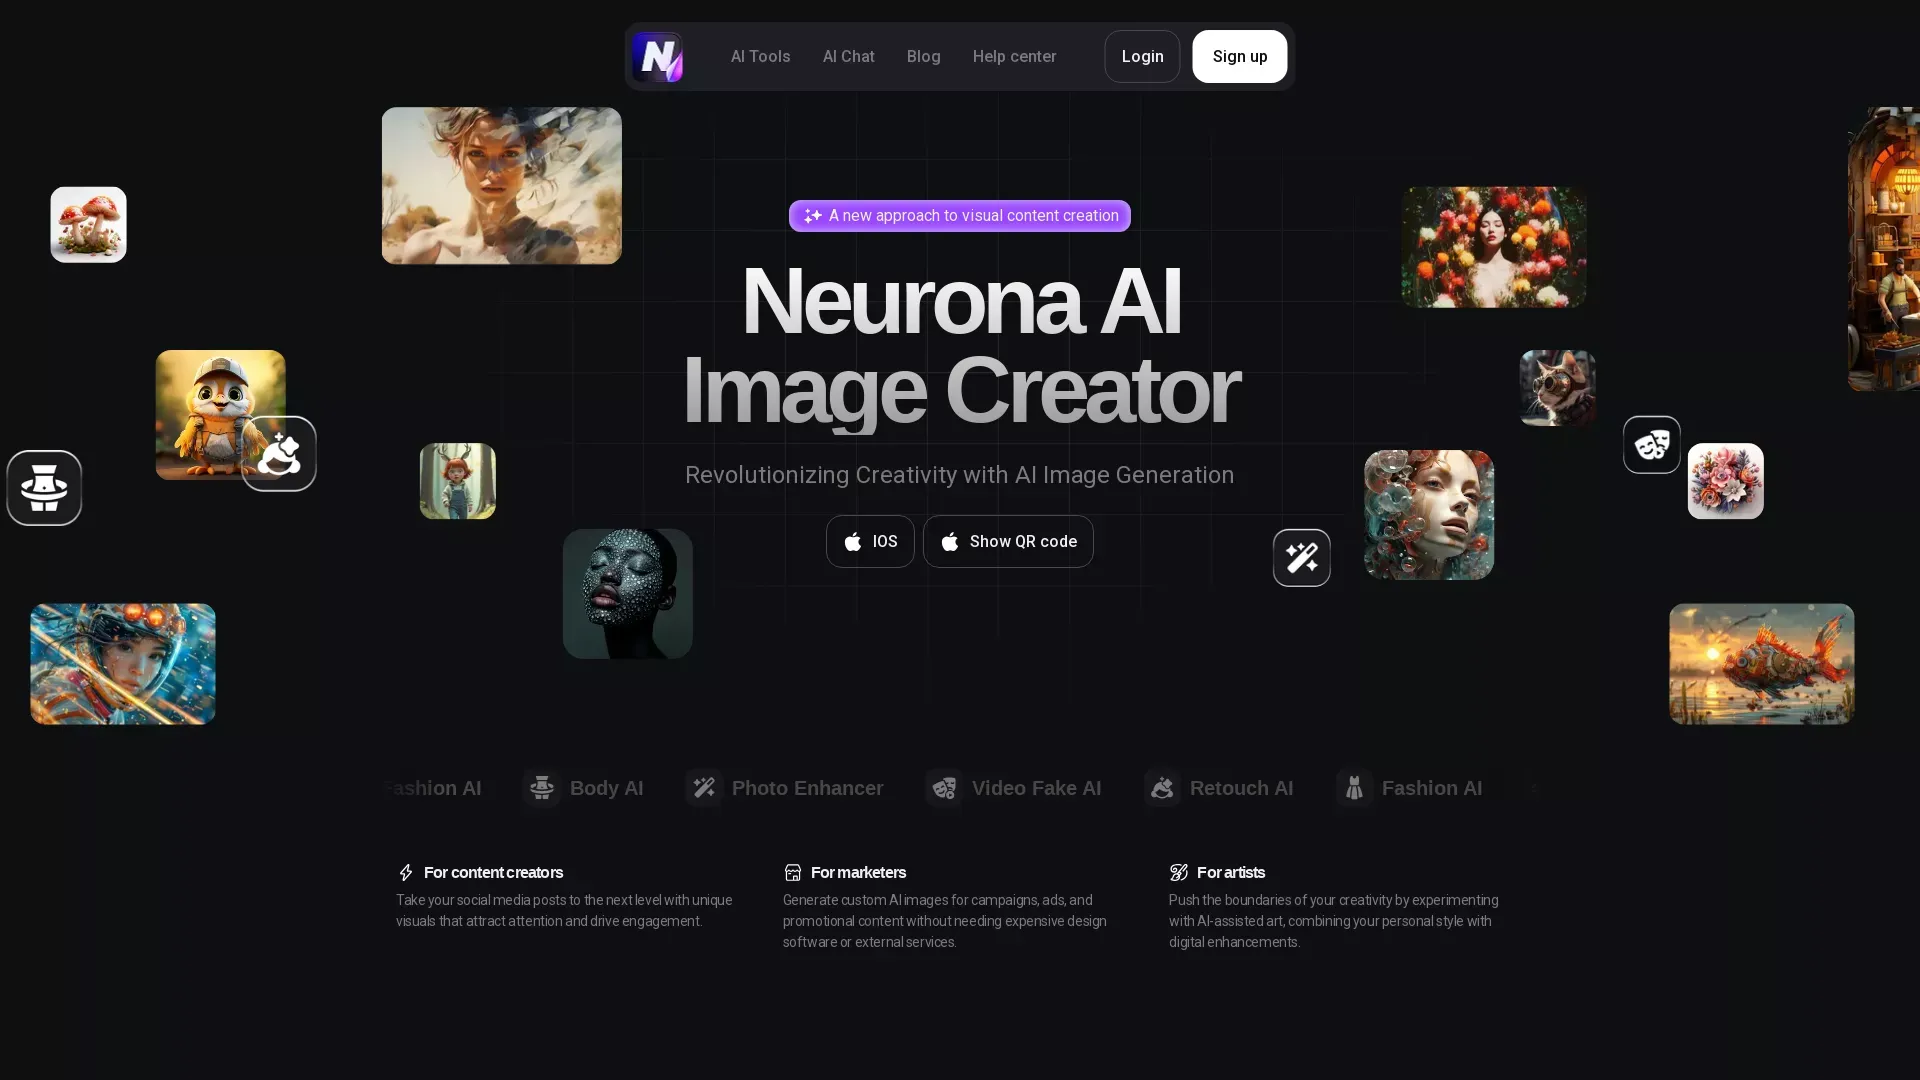Click the Show QR code button
This screenshot has height=1080, width=1920.
tap(1008, 541)
